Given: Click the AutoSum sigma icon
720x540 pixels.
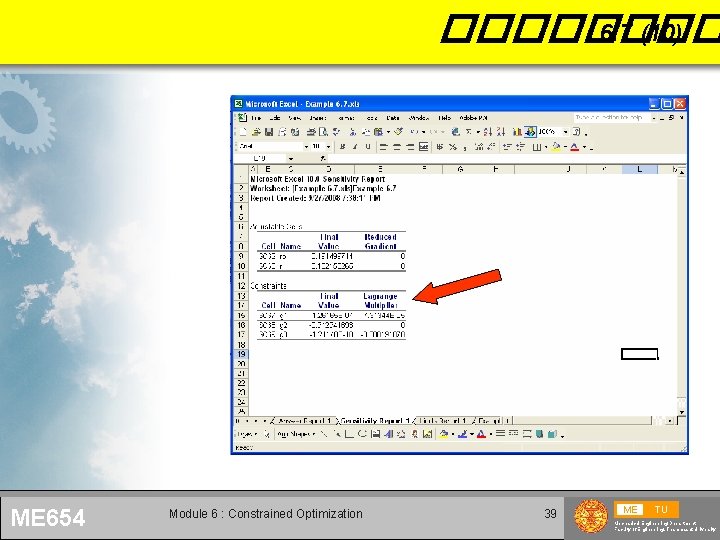Looking at the screenshot, I should tap(468, 132).
